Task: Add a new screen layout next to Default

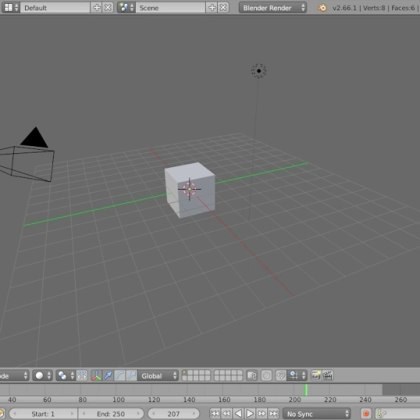Action: click(x=97, y=7)
